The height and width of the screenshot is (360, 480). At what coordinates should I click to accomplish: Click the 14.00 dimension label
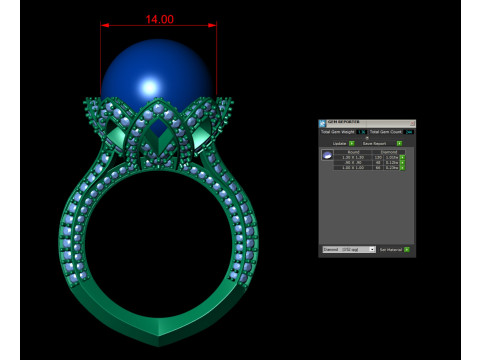click(159, 19)
